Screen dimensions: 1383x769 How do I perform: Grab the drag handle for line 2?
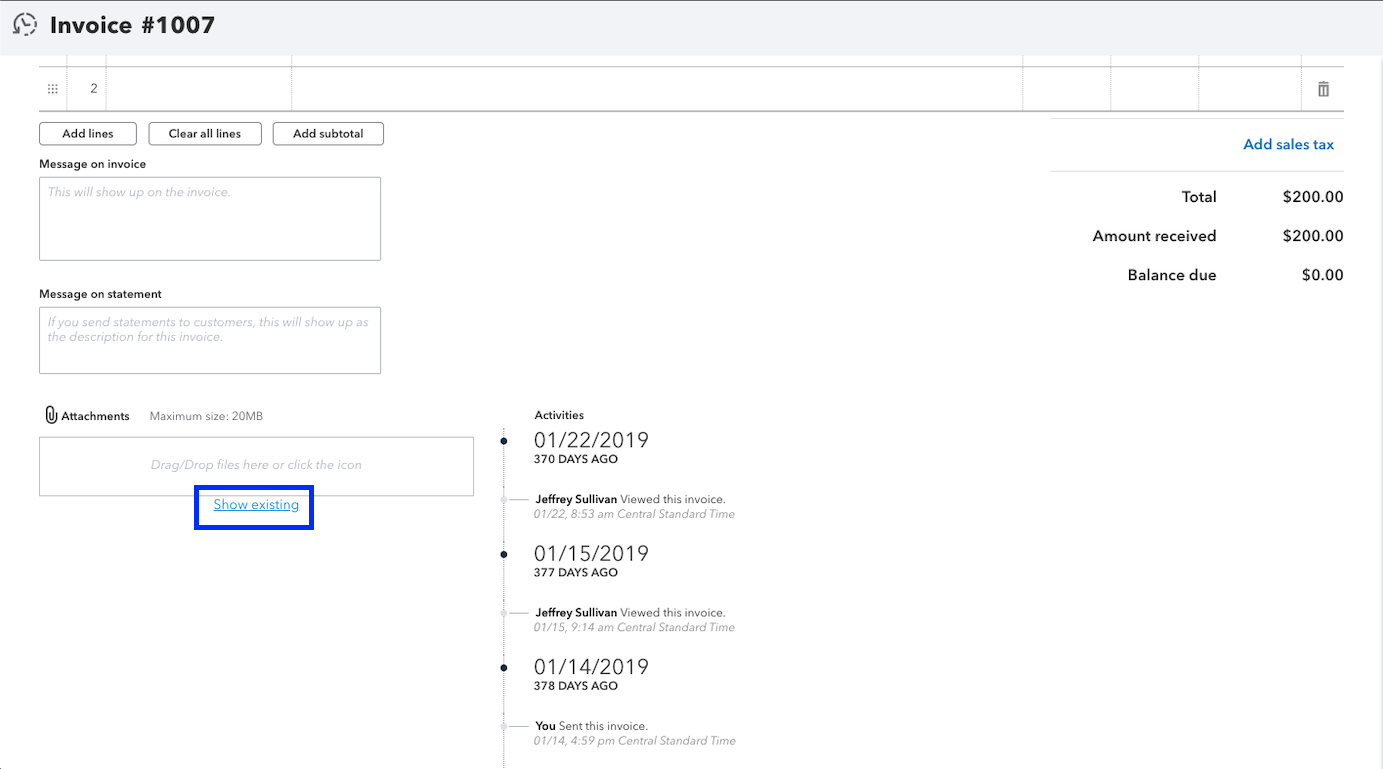click(x=53, y=89)
